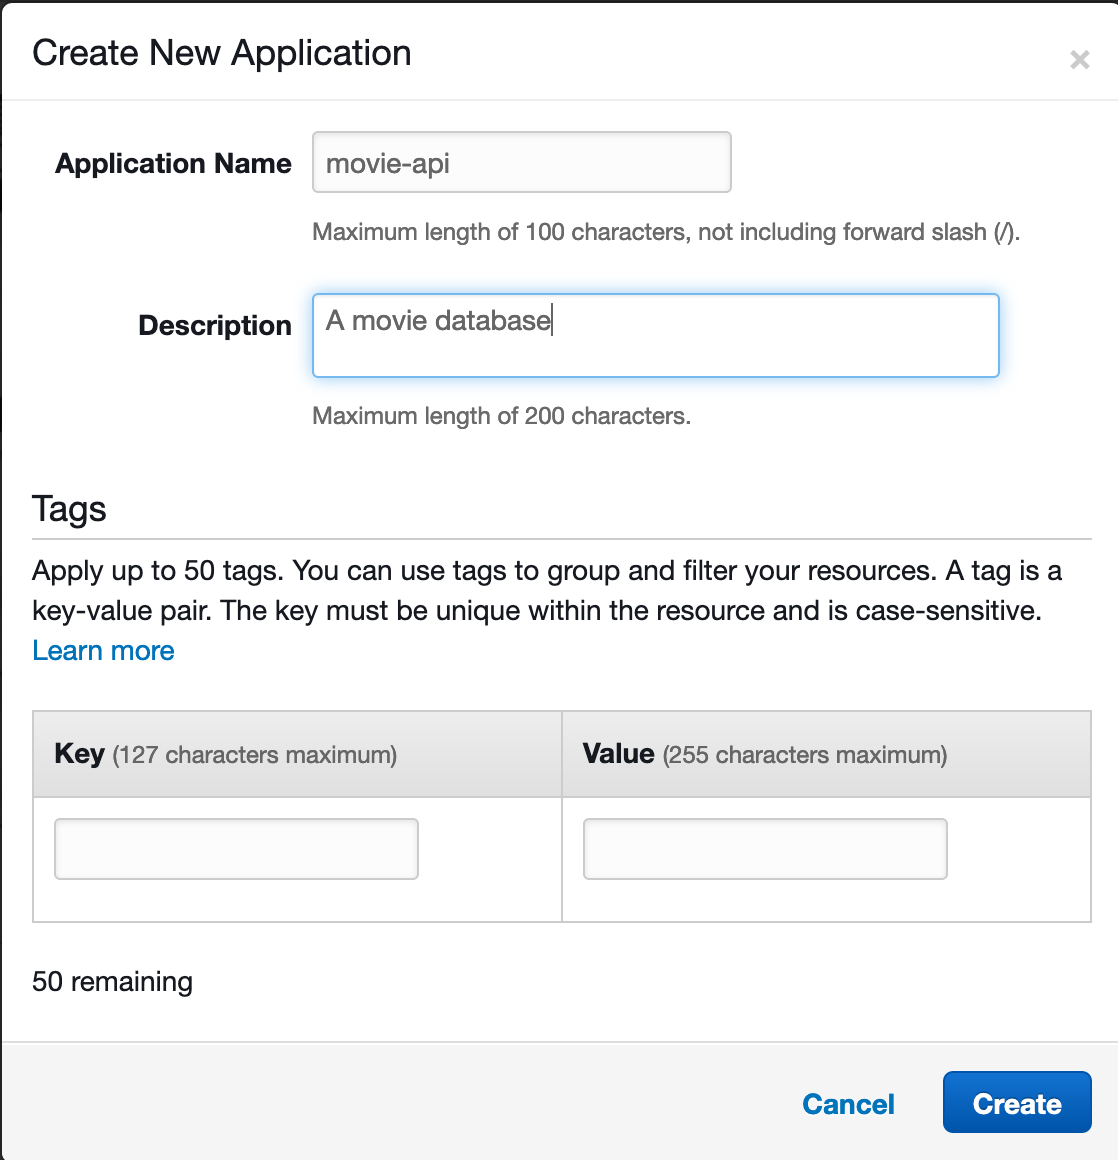The width and height of the screenshot is (1118, 1160).
Task: Close the Create New Application dialog
Action: pyautogui.click(x=1079, y=59)
